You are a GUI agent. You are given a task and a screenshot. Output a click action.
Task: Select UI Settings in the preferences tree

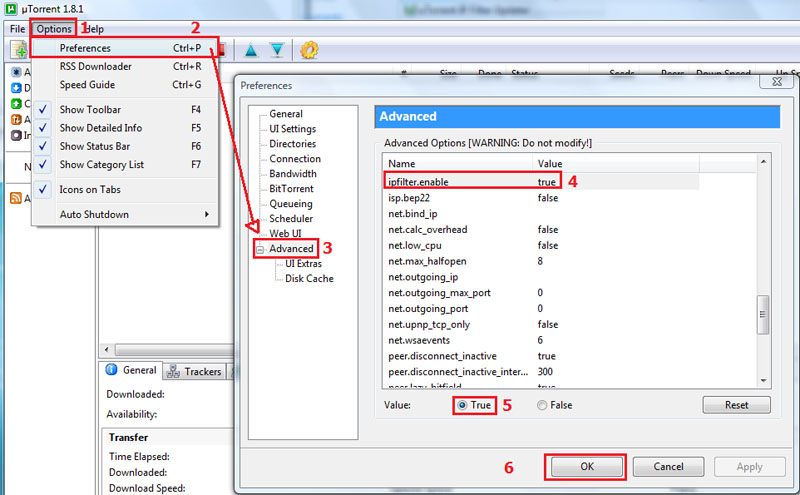tap(292, 129)
